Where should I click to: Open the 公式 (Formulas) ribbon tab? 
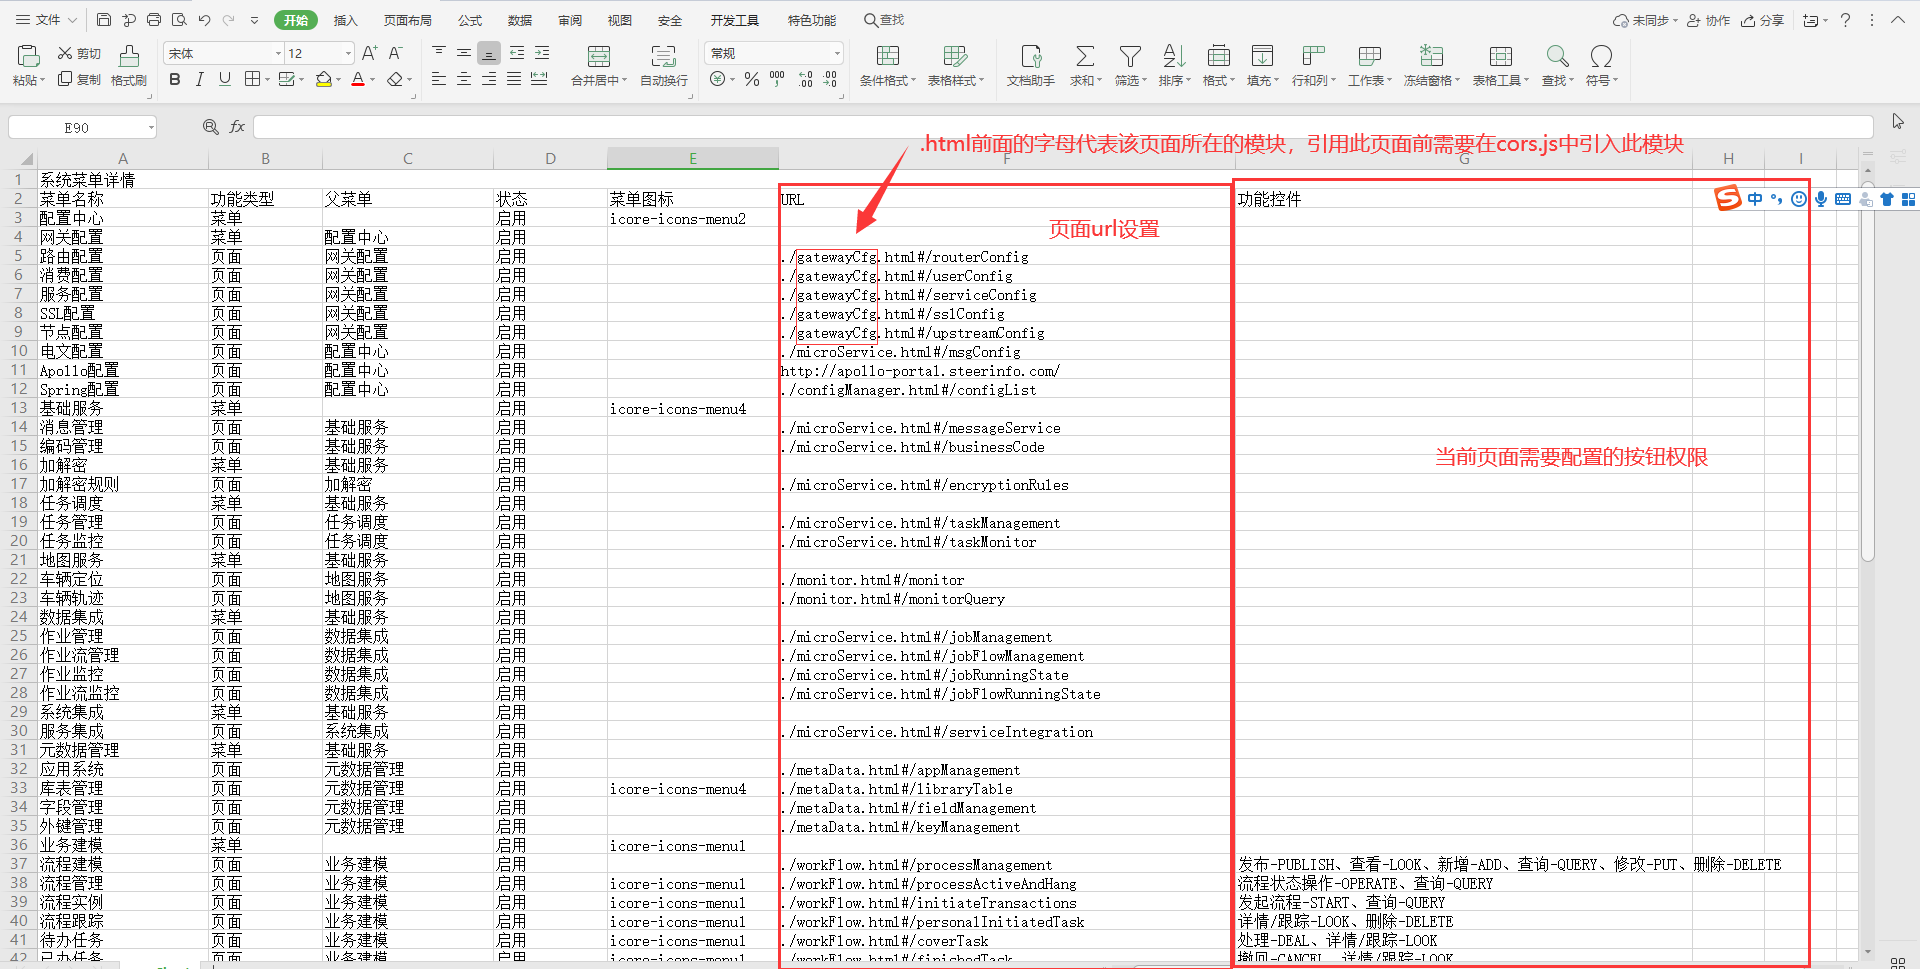(x=469, y=20)
